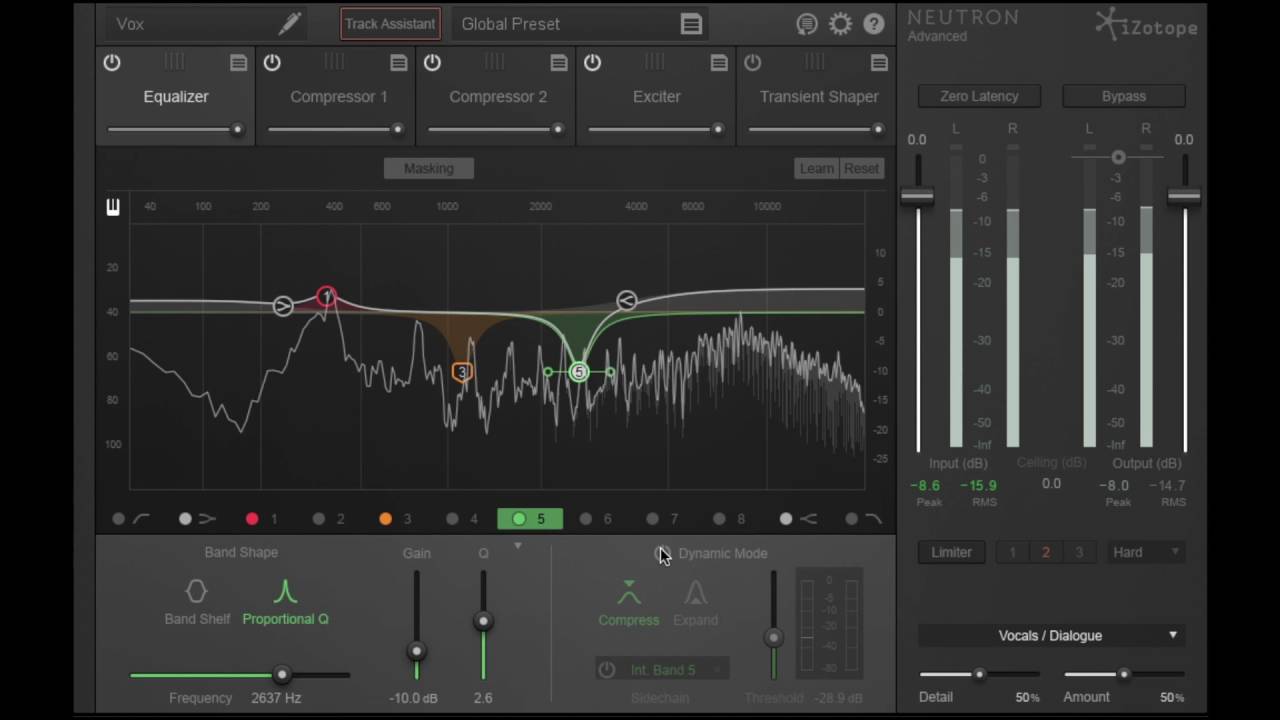
Task: Click the Reset button
Action: click(x=862, y=168)
